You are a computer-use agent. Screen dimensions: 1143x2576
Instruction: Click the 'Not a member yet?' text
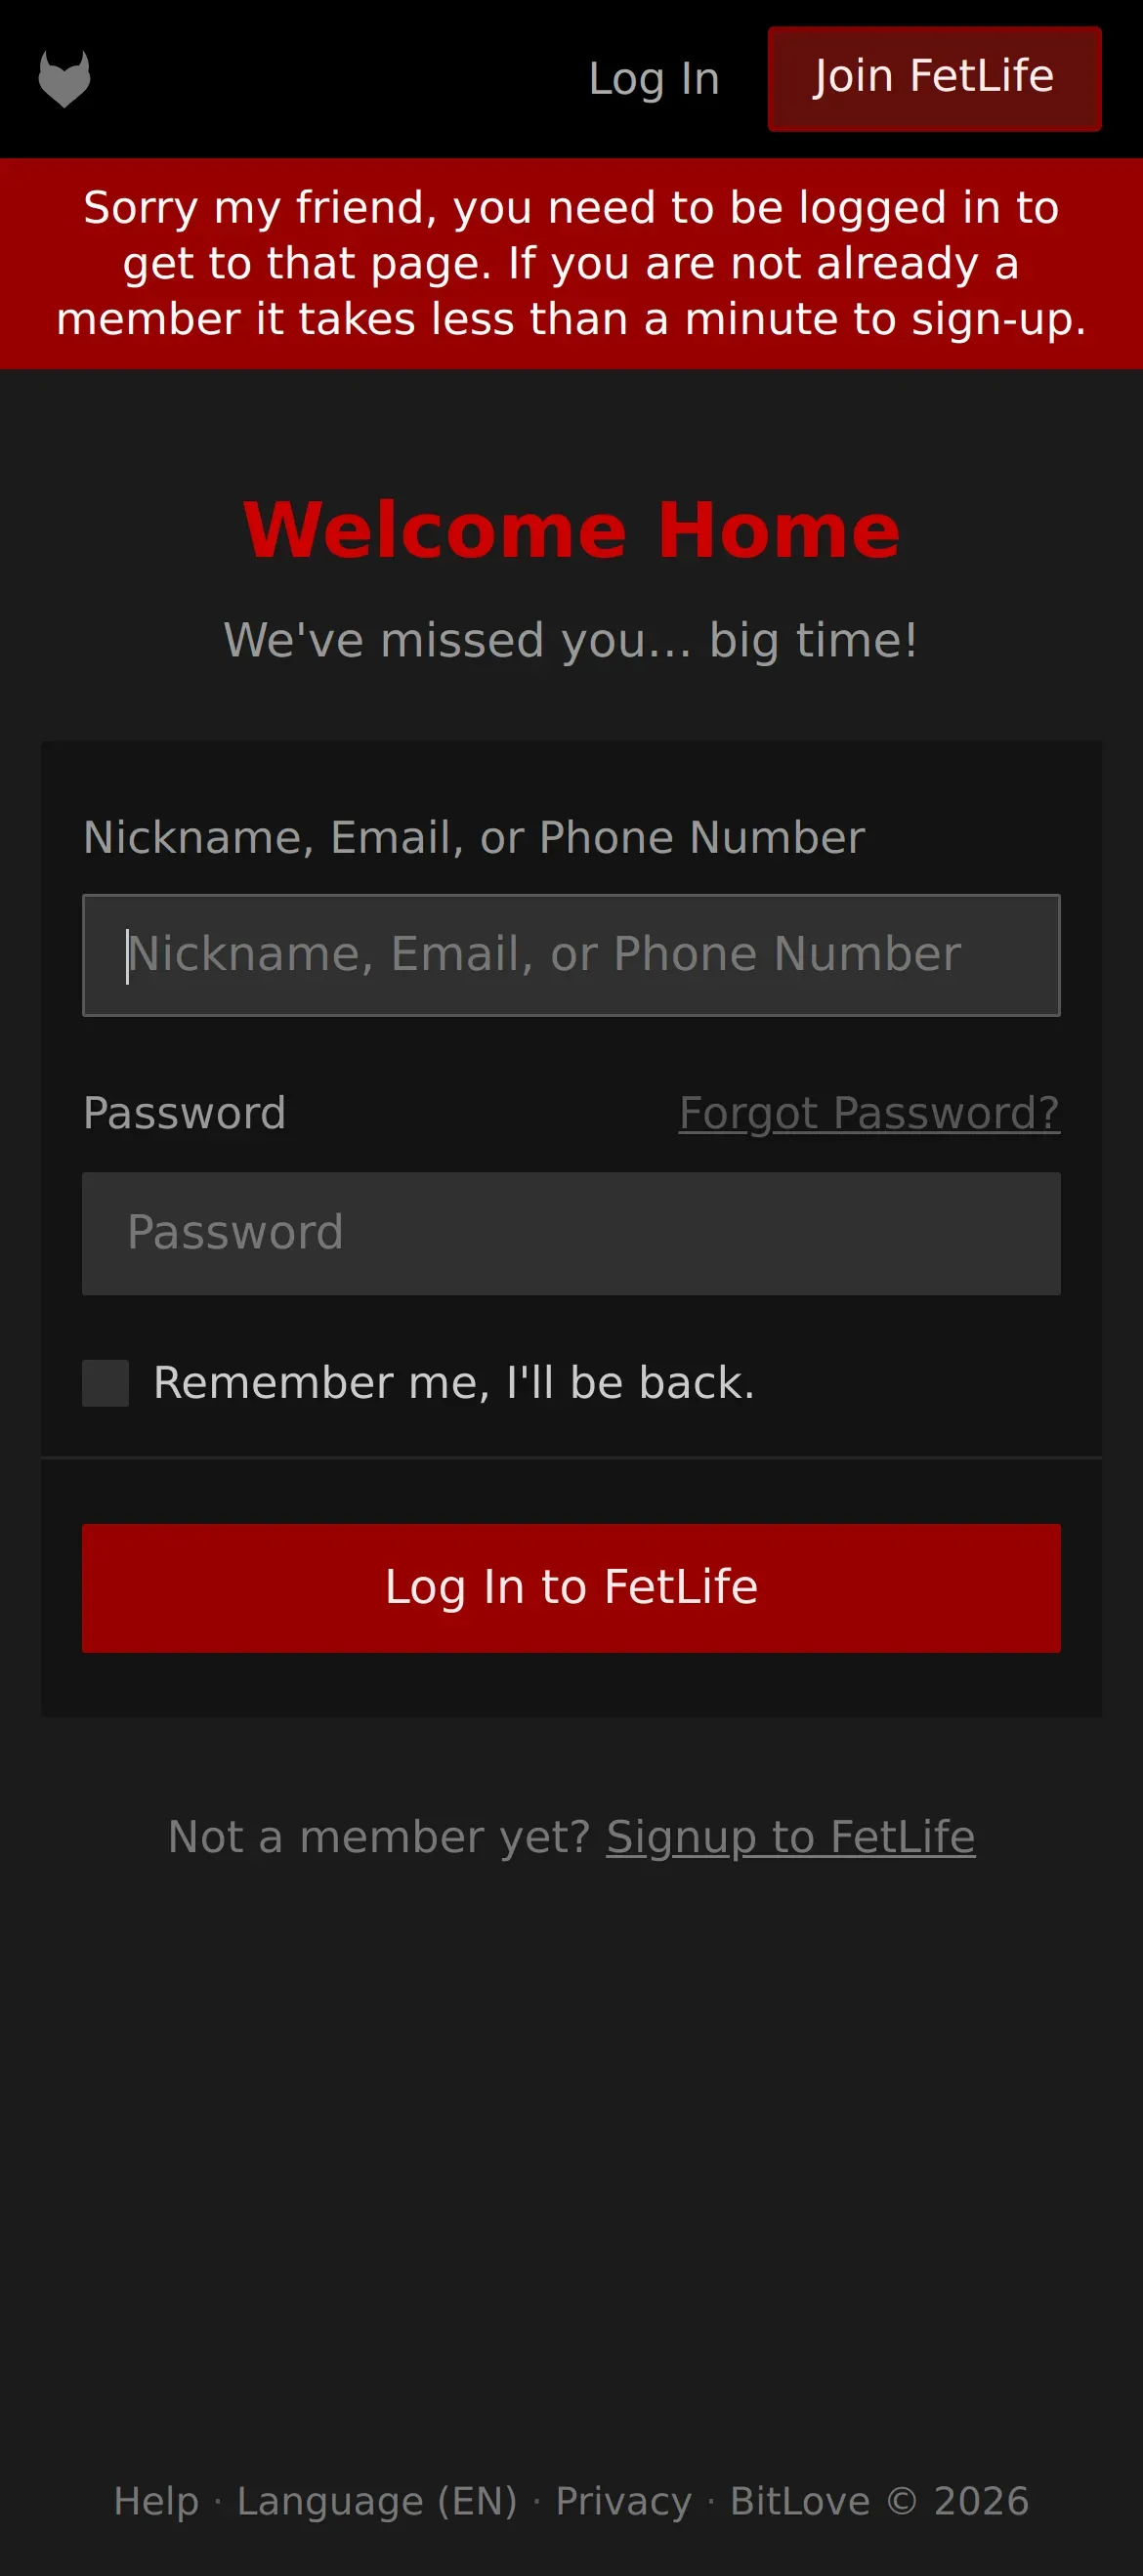[x=380, y=1837]
